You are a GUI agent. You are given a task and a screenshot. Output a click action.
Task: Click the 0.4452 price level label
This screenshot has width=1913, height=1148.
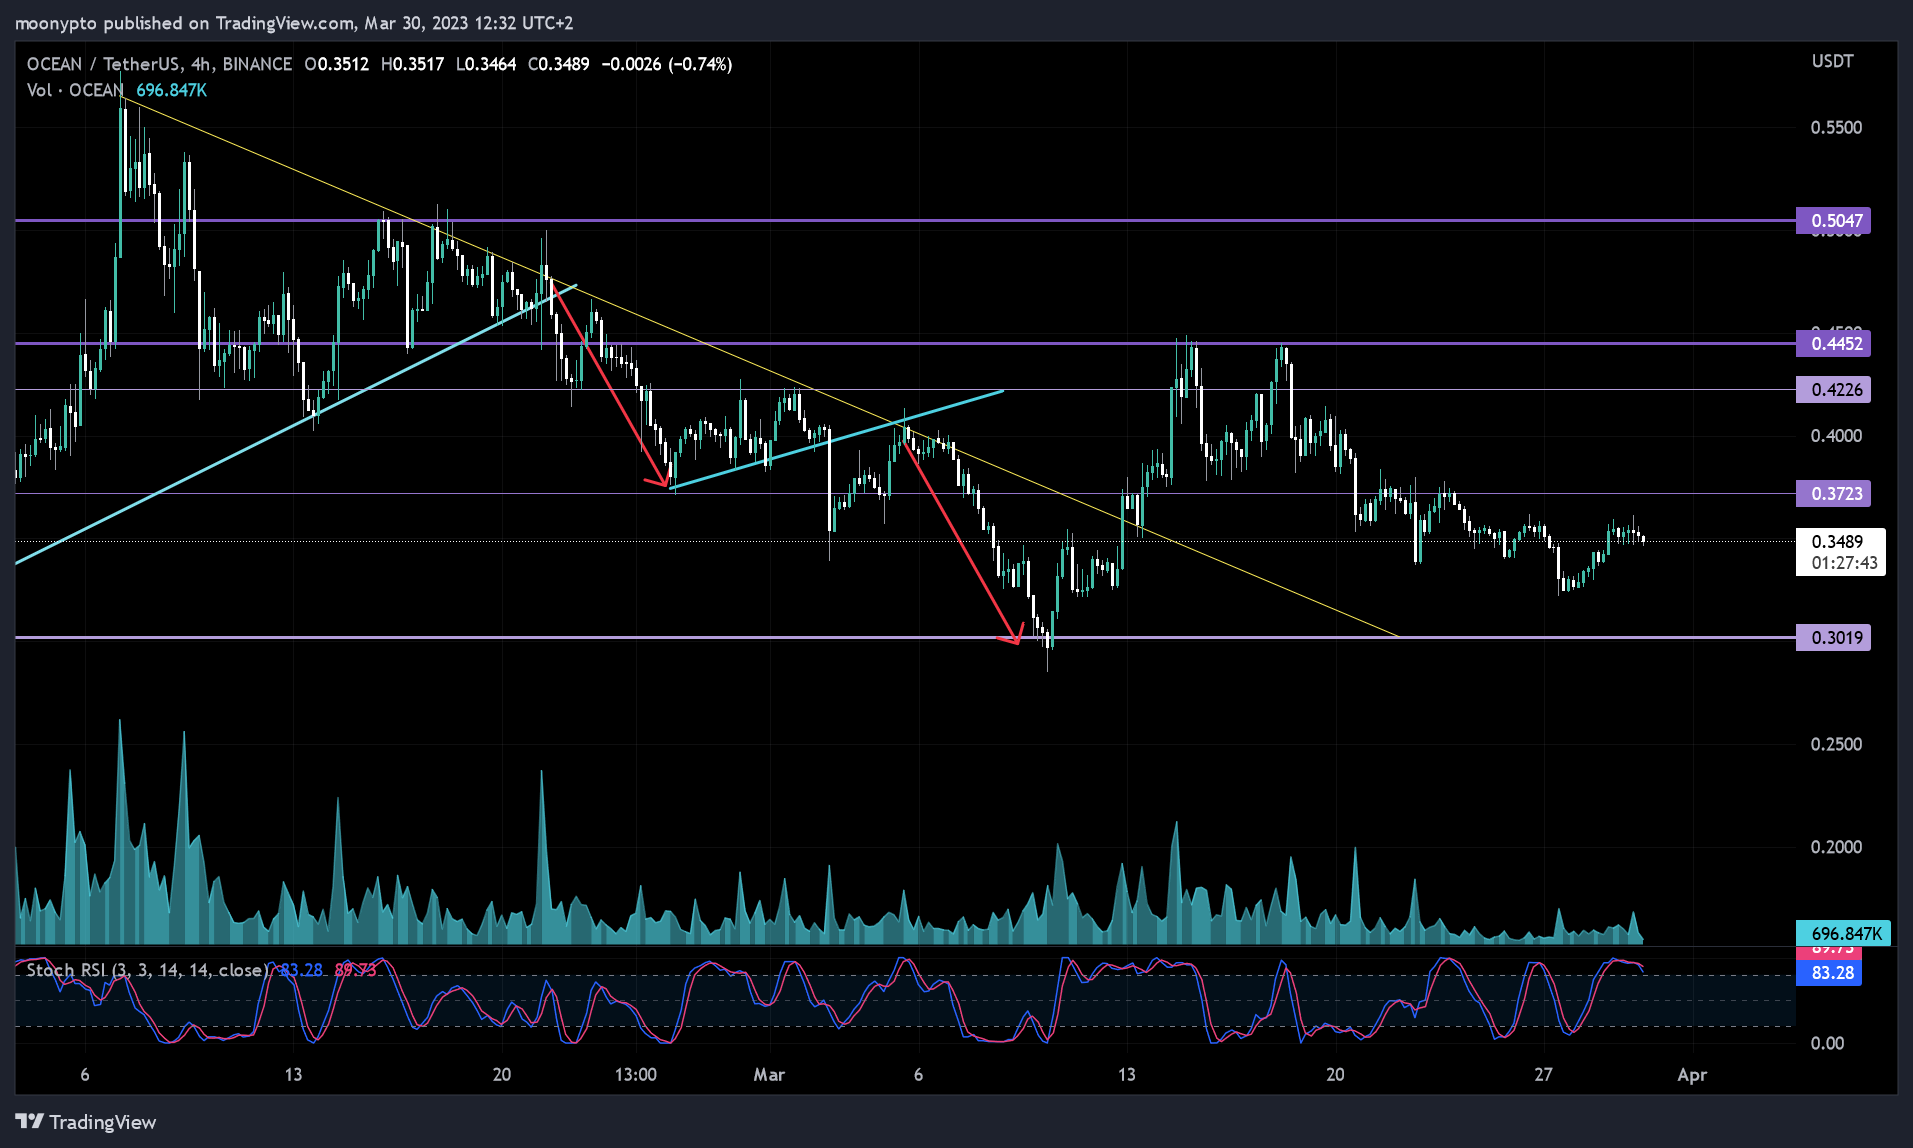click(x=1833, y=343)
